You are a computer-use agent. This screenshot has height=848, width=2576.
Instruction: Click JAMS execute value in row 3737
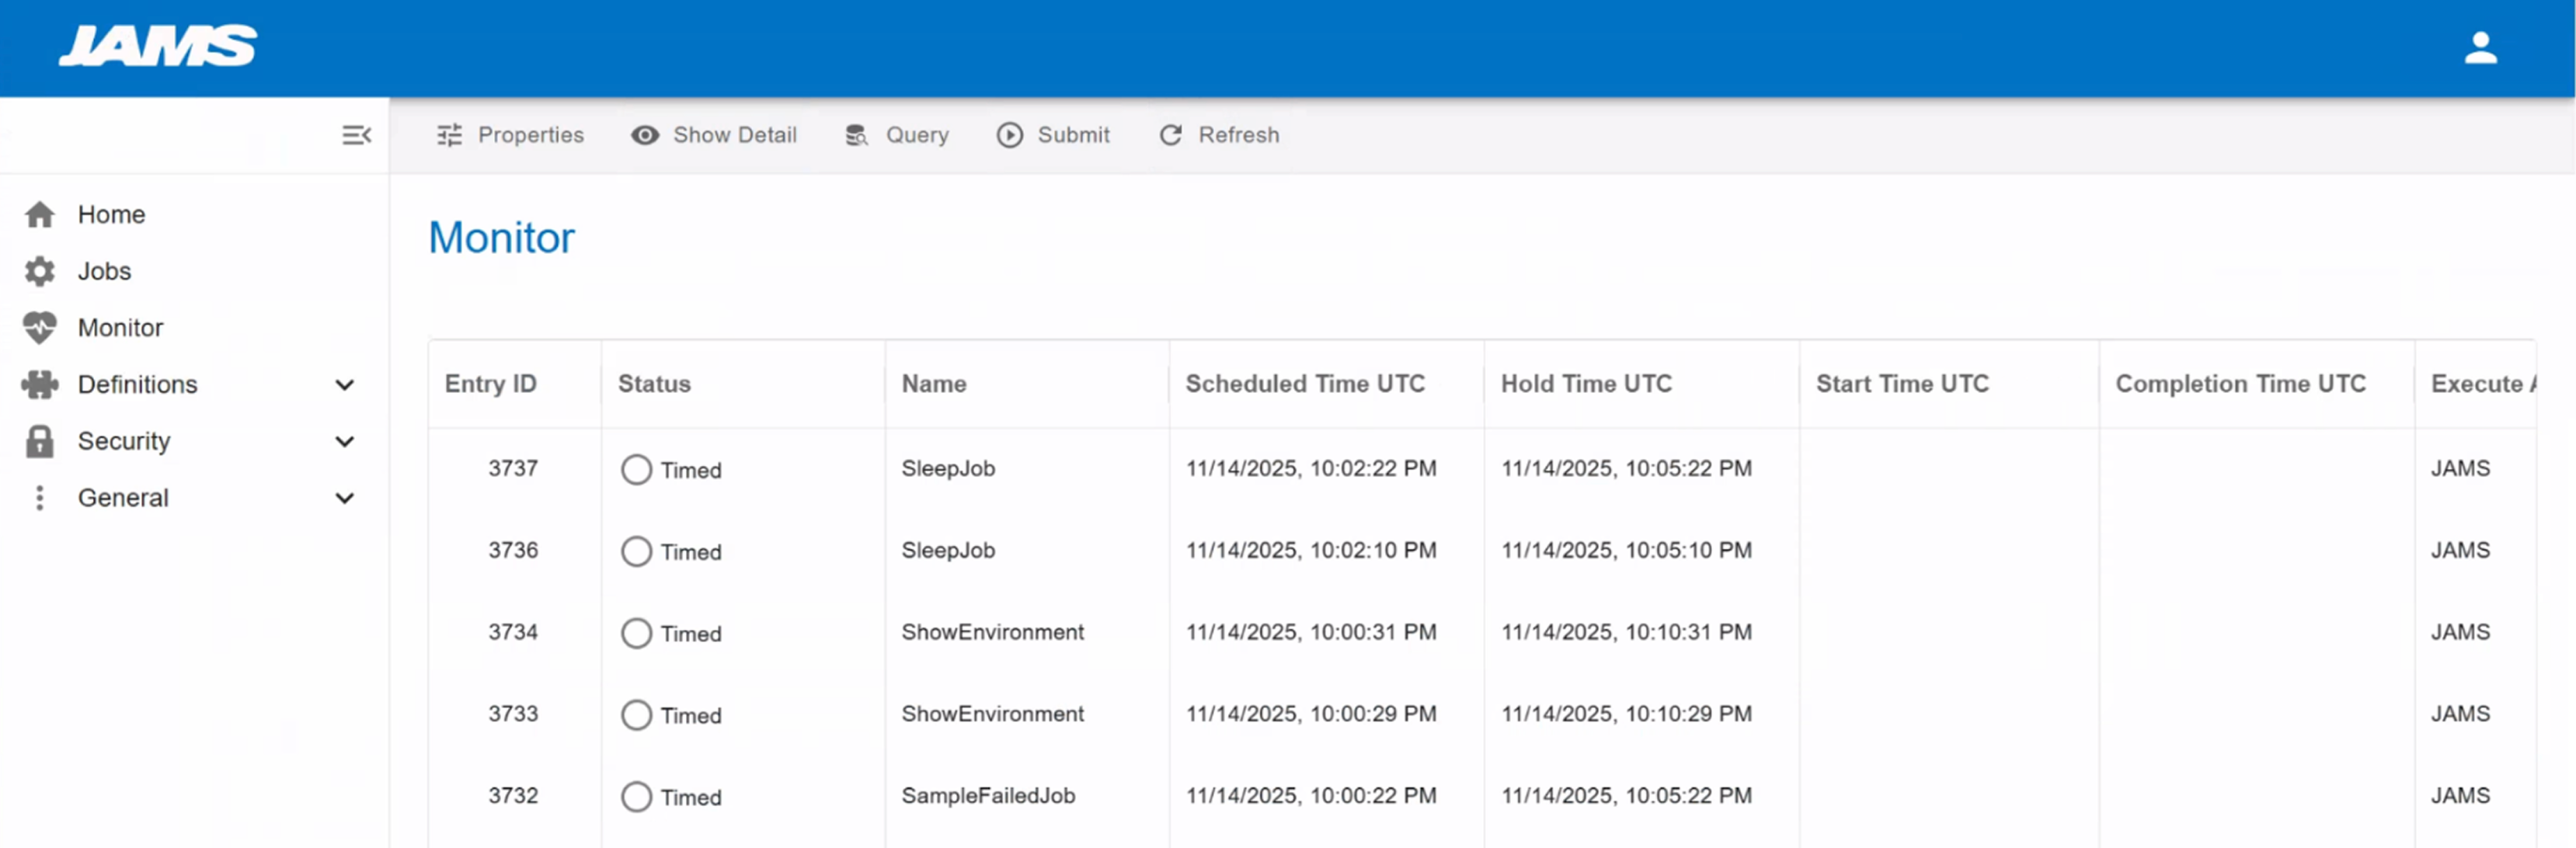tap(2460, 468)
